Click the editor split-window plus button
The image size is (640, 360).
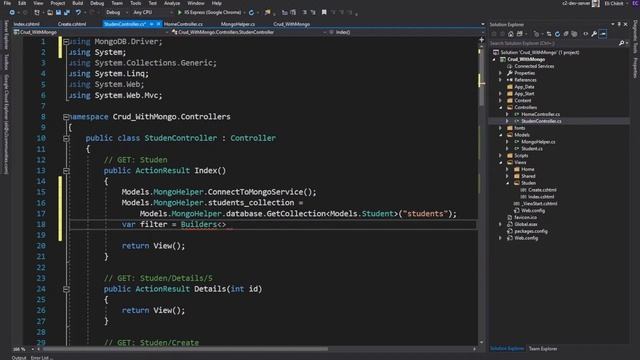482,40
